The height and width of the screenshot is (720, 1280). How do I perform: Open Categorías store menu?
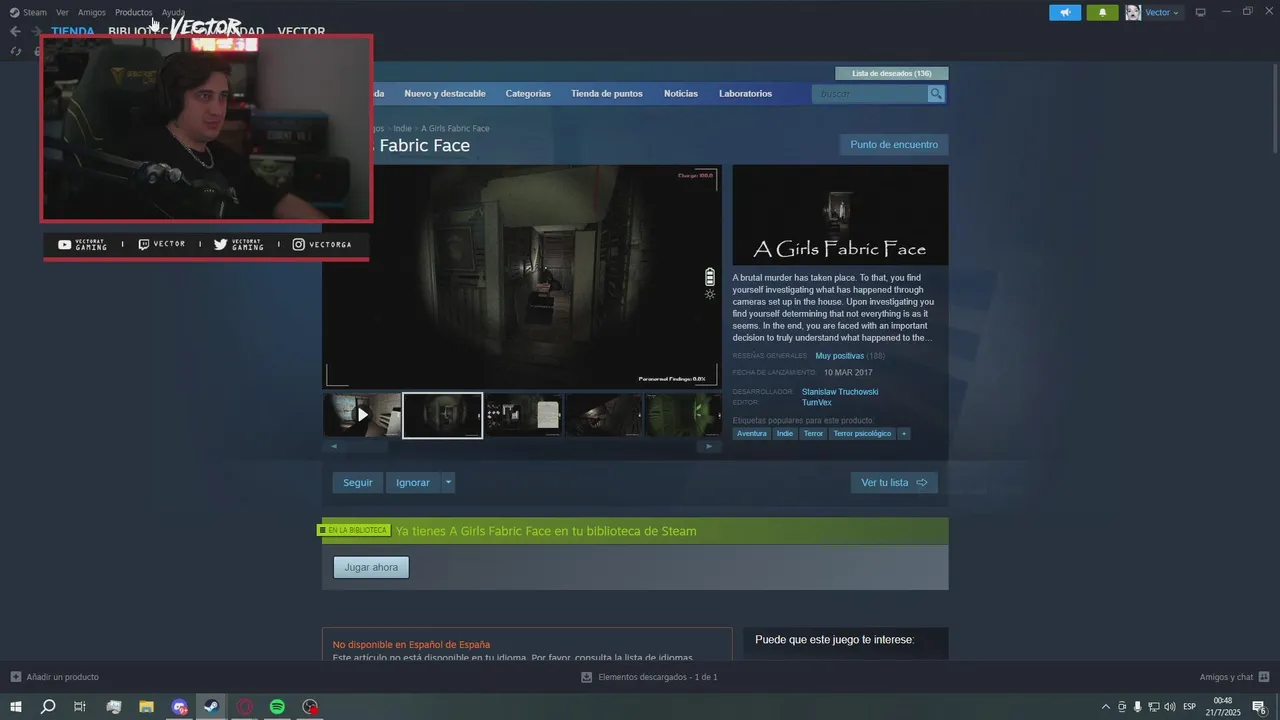click(528, 93)
